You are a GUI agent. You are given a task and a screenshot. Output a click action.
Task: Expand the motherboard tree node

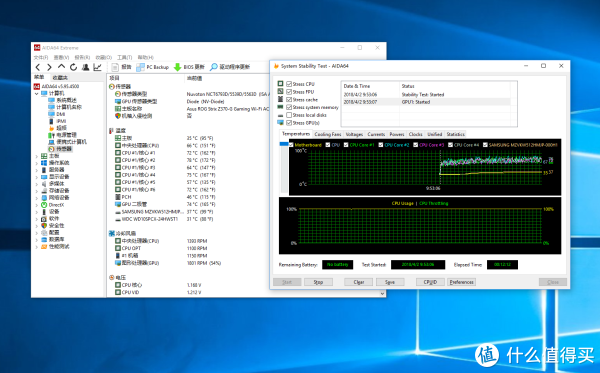tap(37, 156)
